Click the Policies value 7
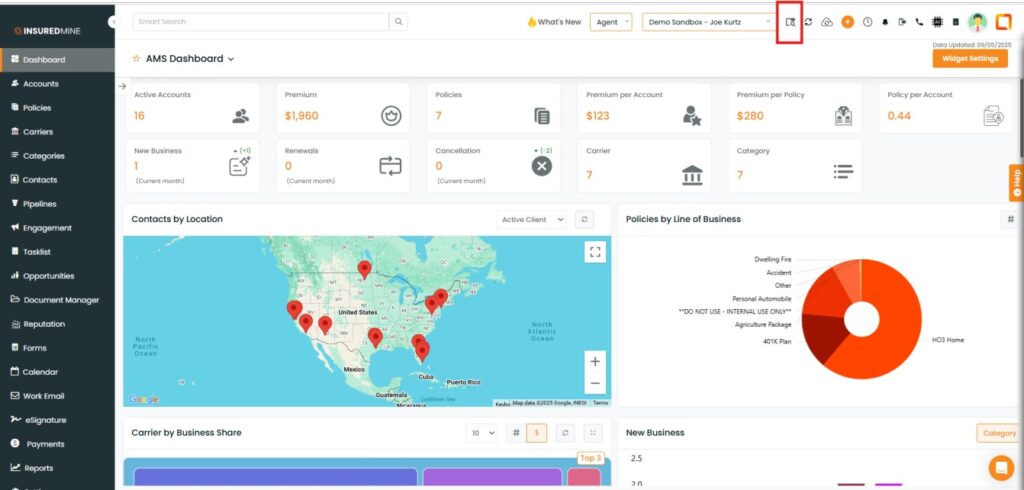The image size is (1024, 490). [439, 116]
